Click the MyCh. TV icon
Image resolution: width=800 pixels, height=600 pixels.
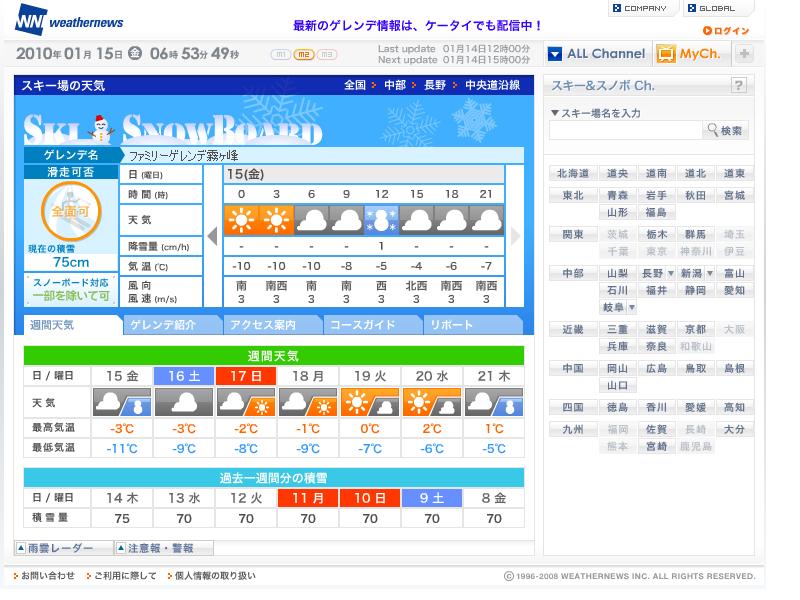pyautogui.click(x=666, y=54)
